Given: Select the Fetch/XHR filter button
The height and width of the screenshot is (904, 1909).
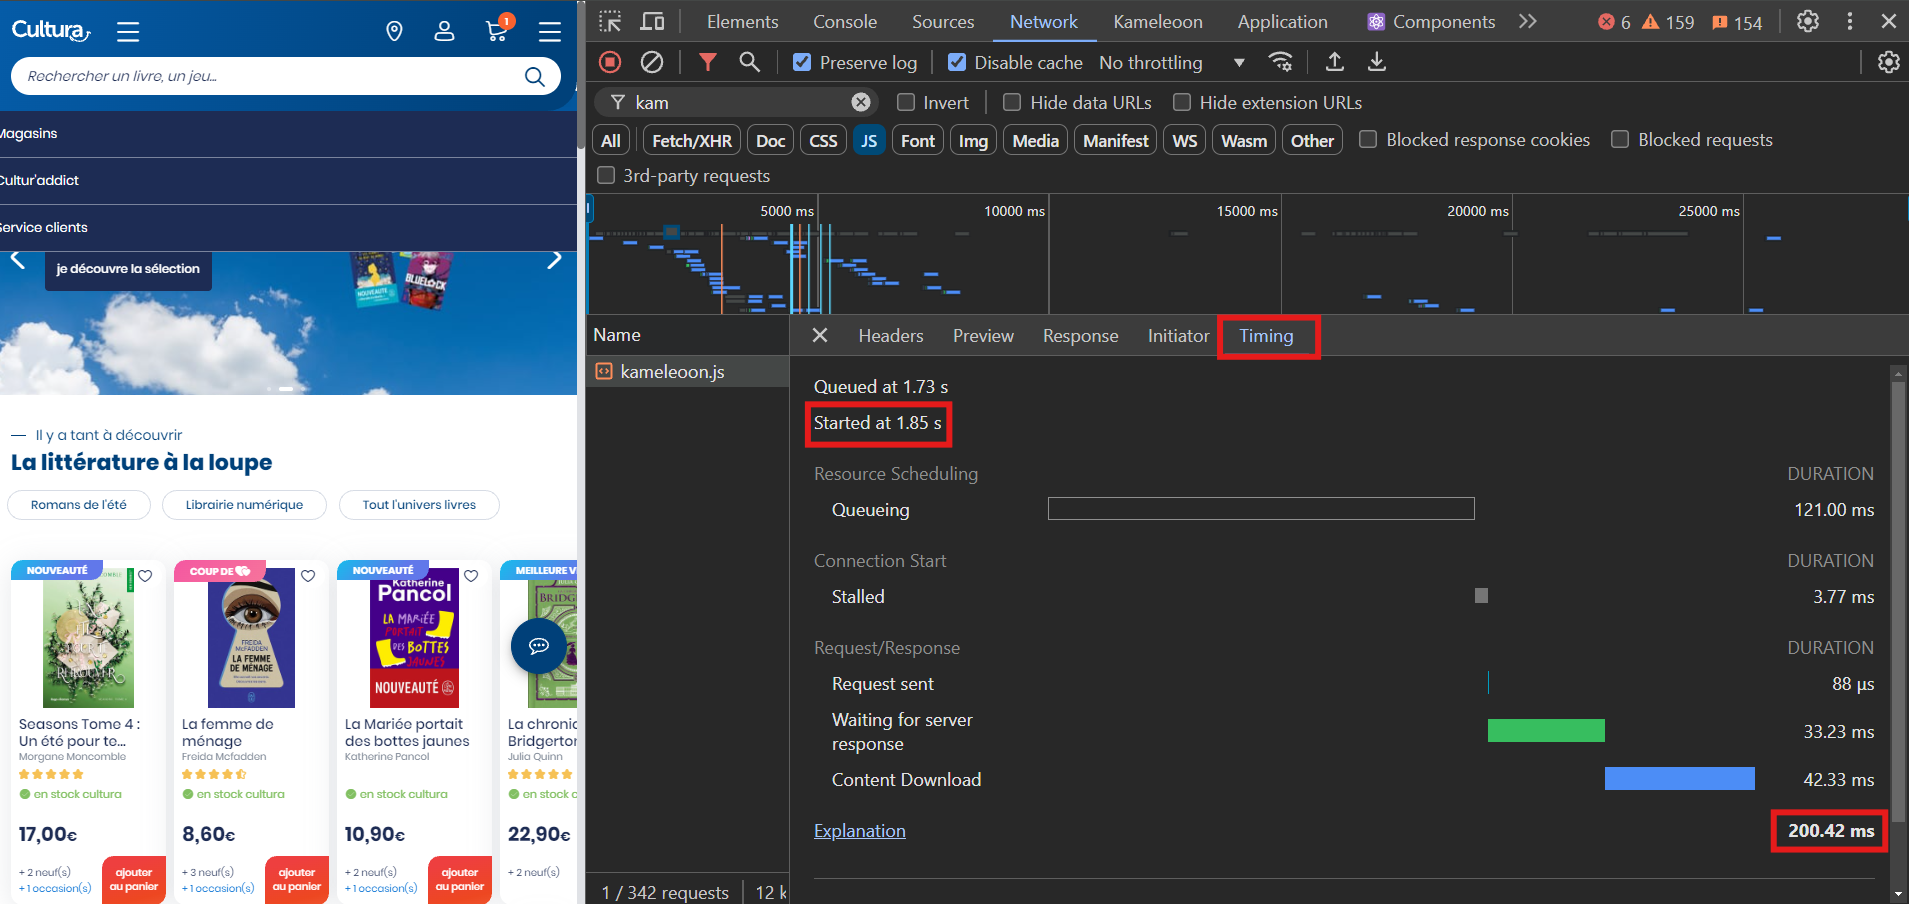Looking at the screenshot, I should pos(691,141).
